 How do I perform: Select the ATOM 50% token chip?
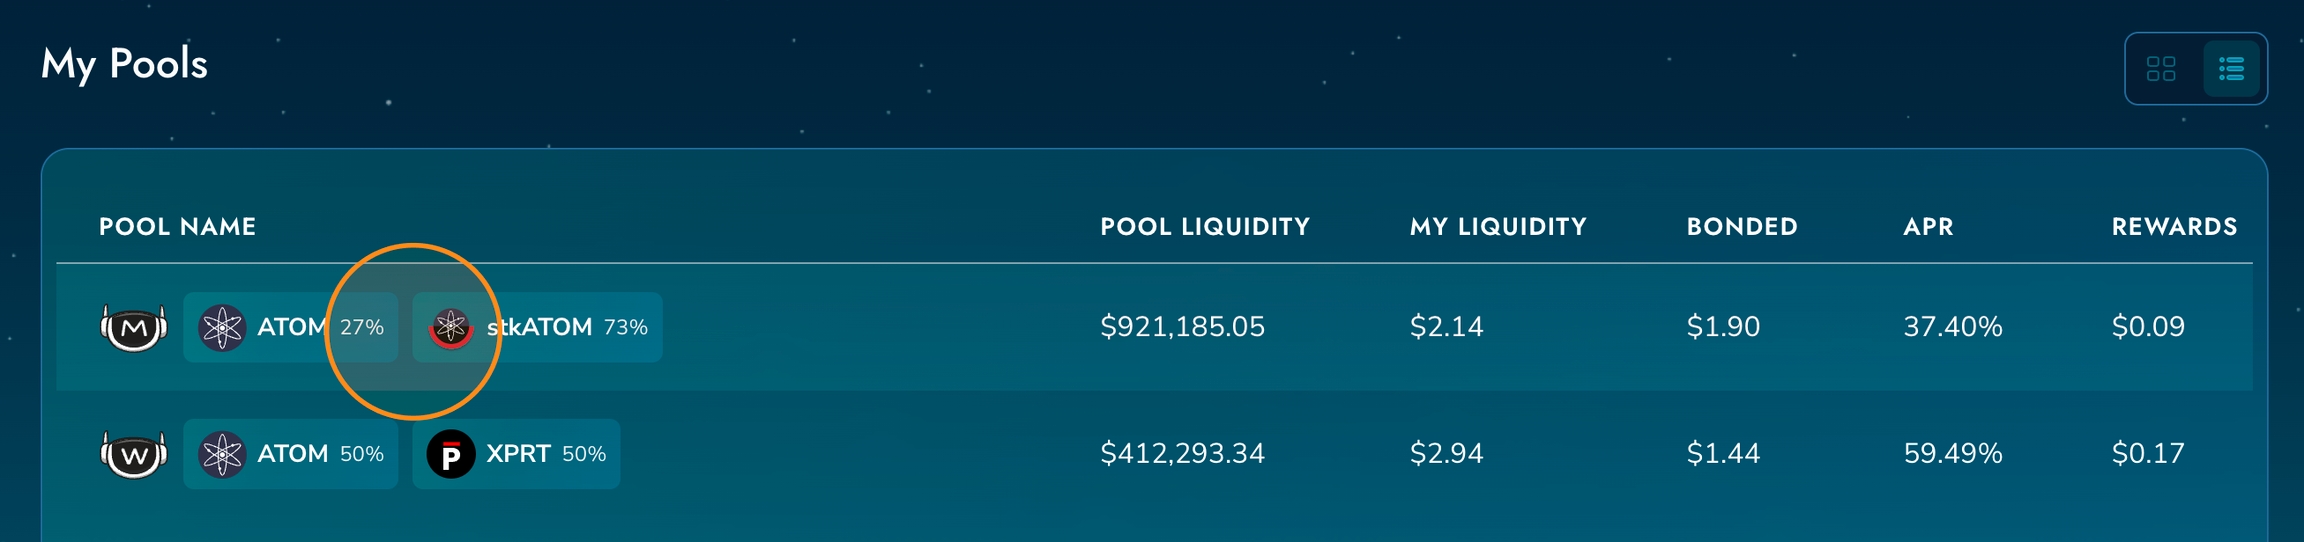tap(290, 454)
